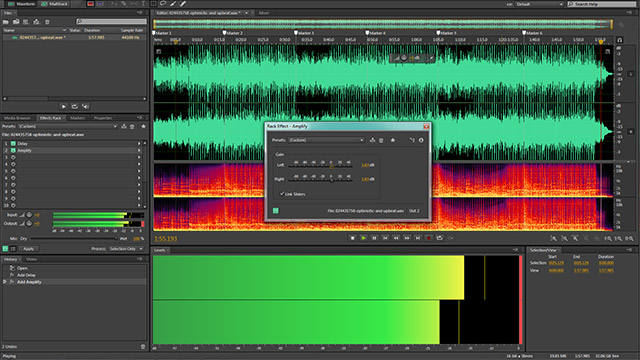Click the Files panel search field
Viewport: 640px width, 360px height.
click(x=111, y=21)
